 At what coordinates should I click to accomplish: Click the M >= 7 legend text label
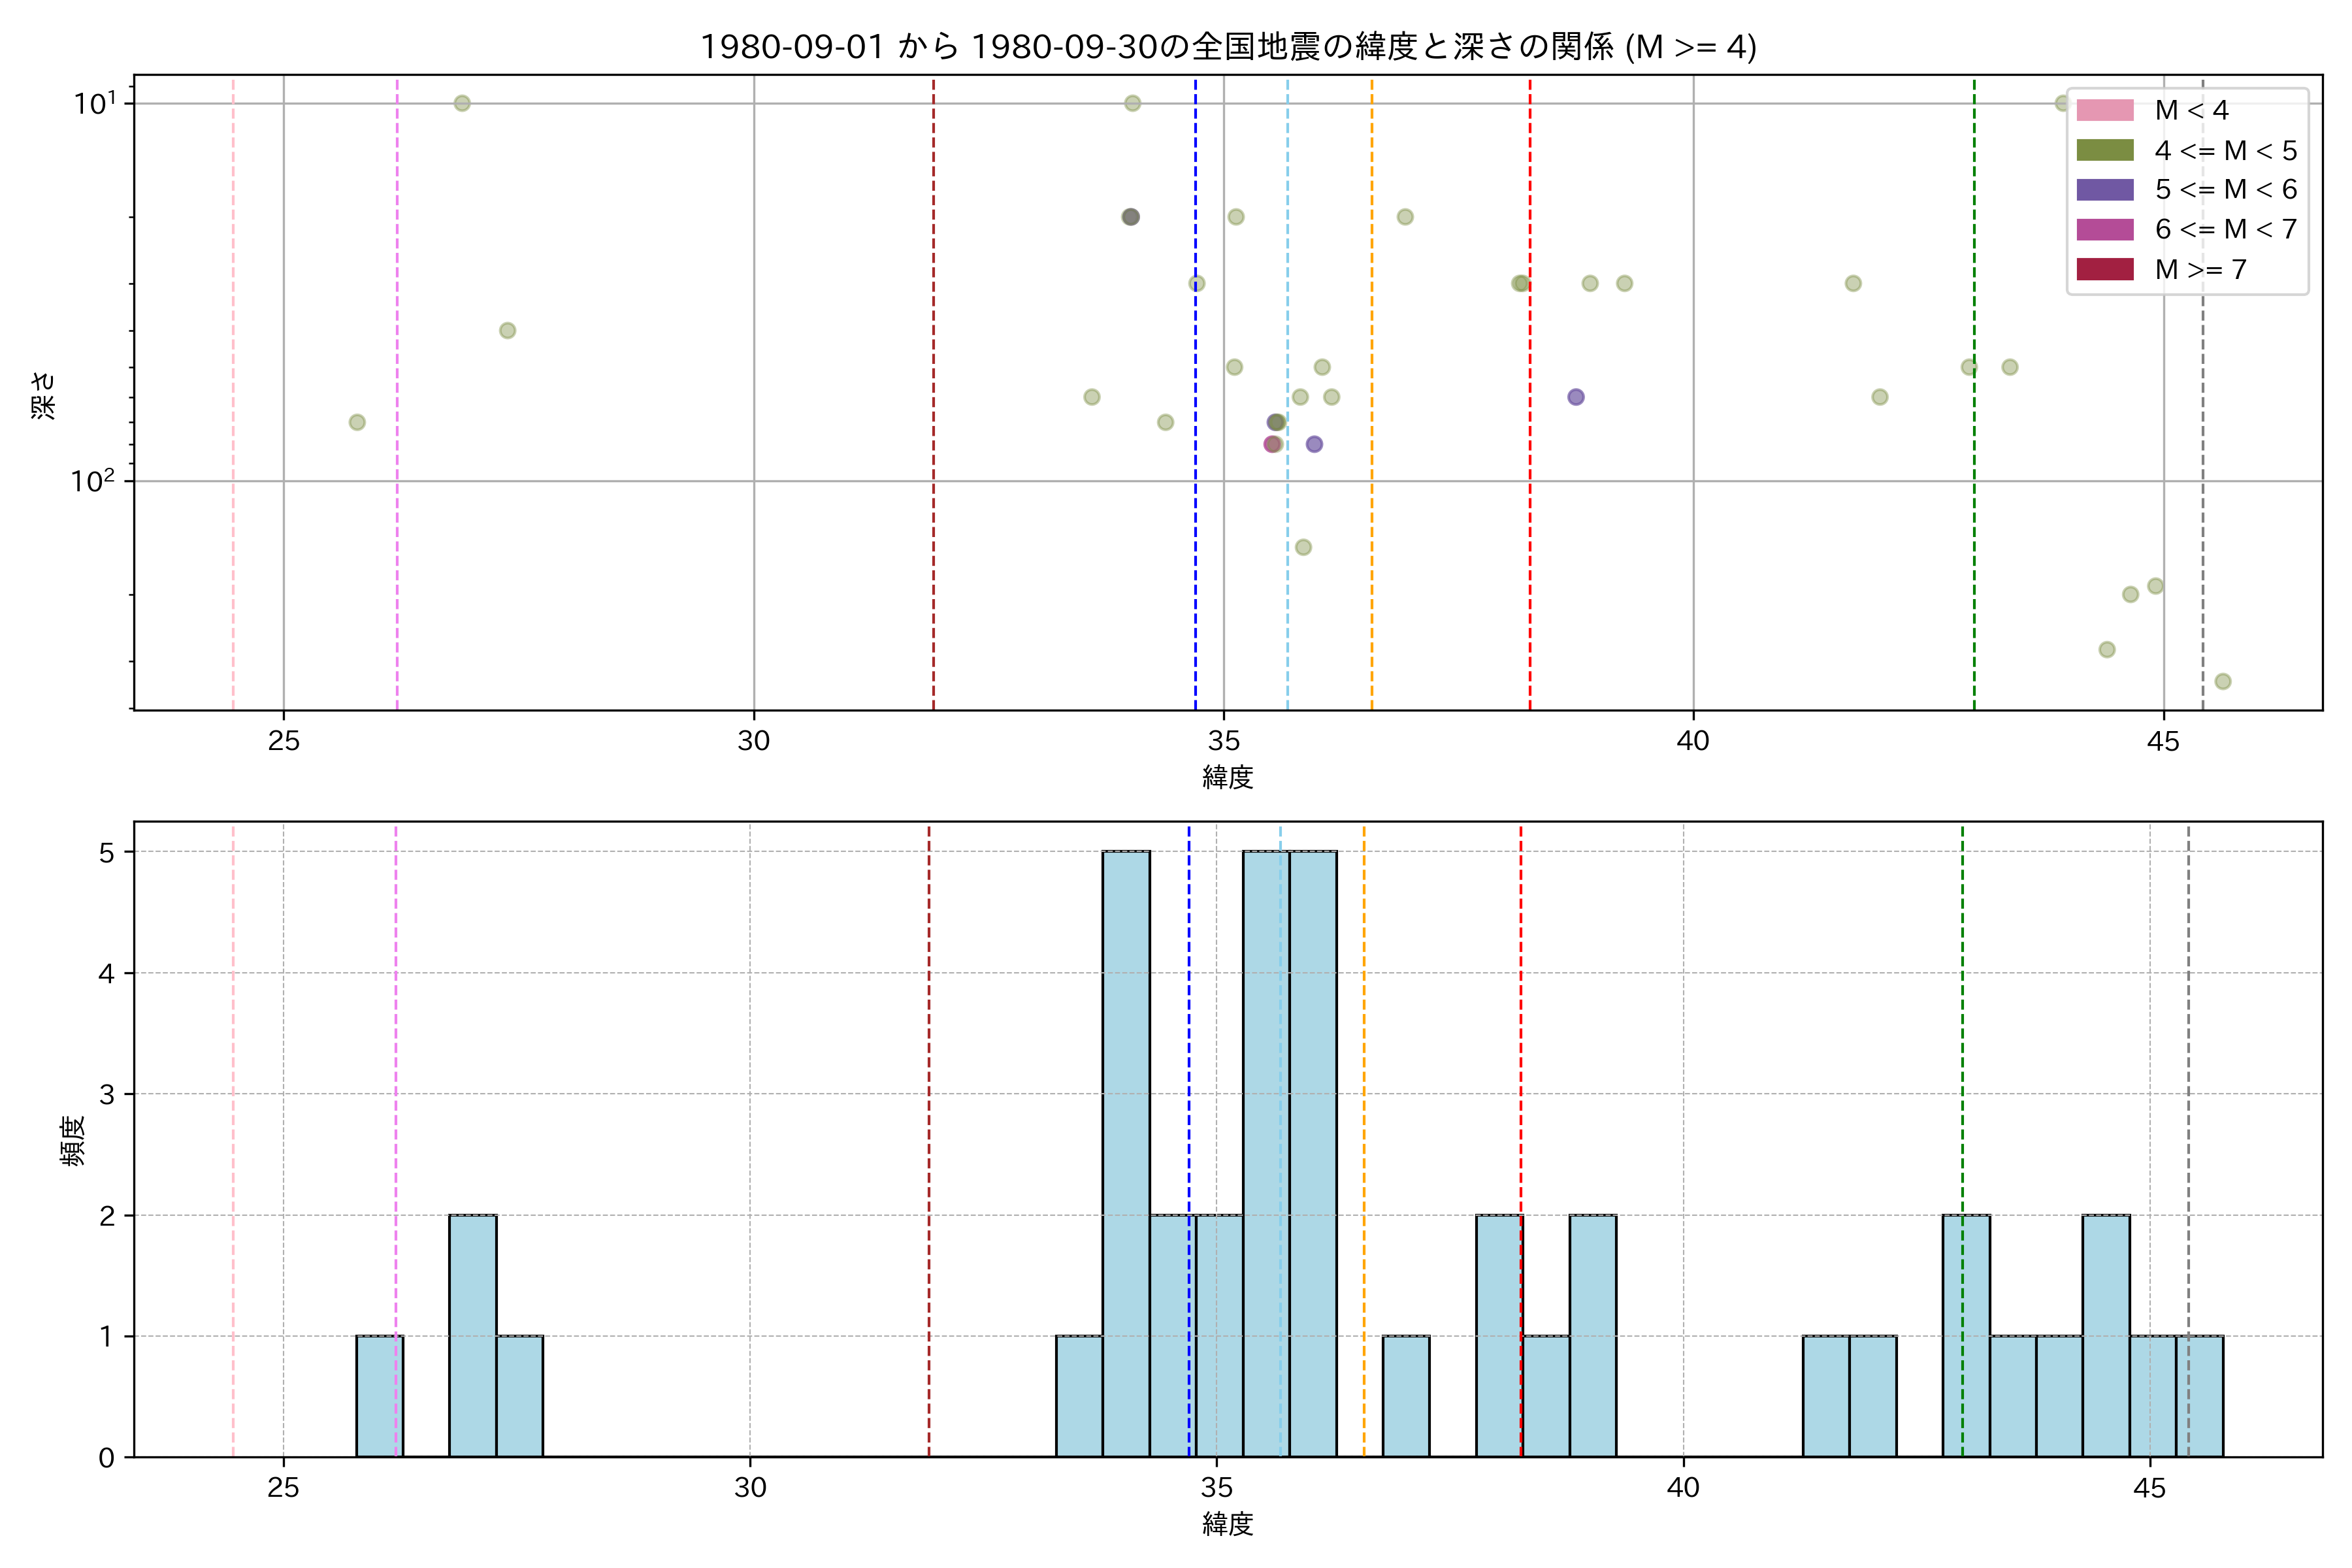[x=2201, y=269]
